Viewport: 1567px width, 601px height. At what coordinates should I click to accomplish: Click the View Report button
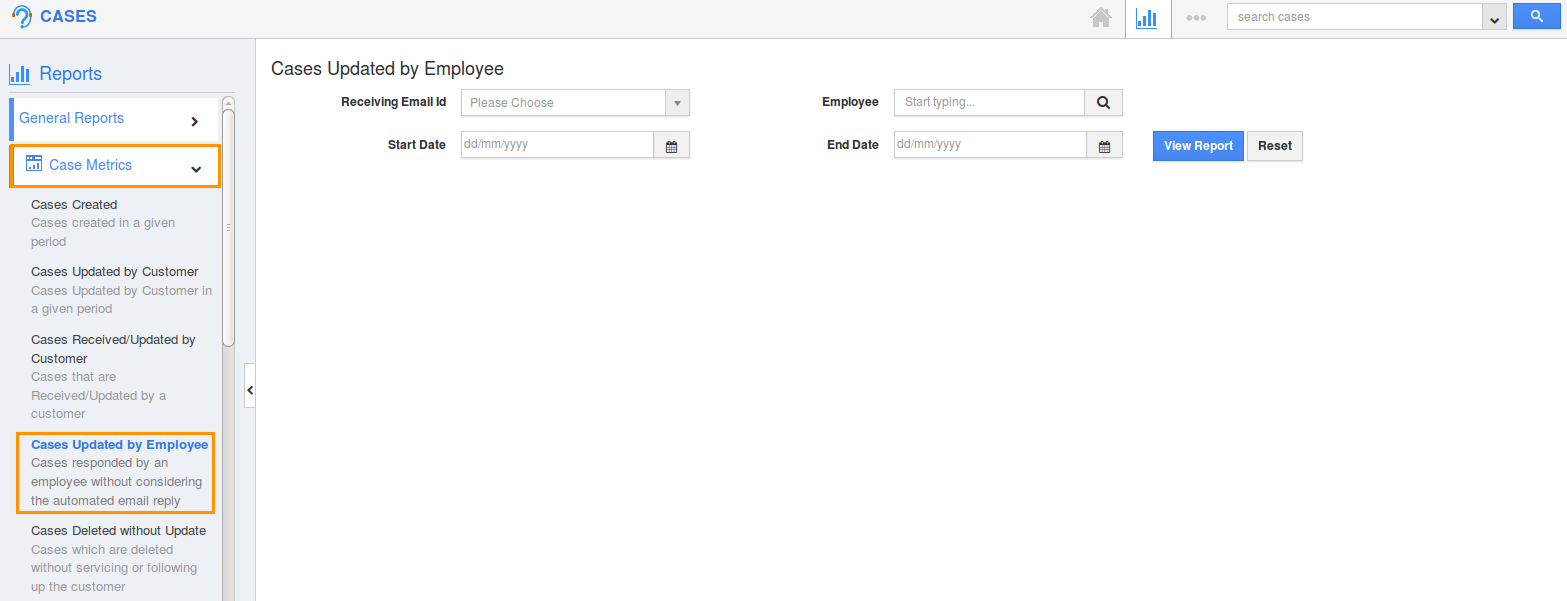(1197, 145)
